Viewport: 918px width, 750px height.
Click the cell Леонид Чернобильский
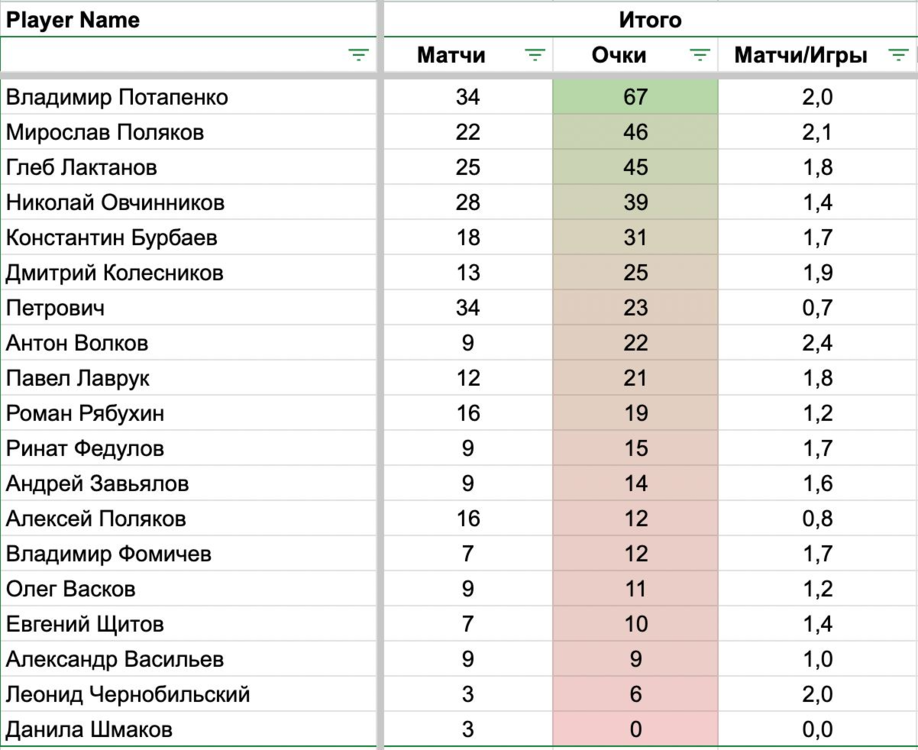pos(128,694)
